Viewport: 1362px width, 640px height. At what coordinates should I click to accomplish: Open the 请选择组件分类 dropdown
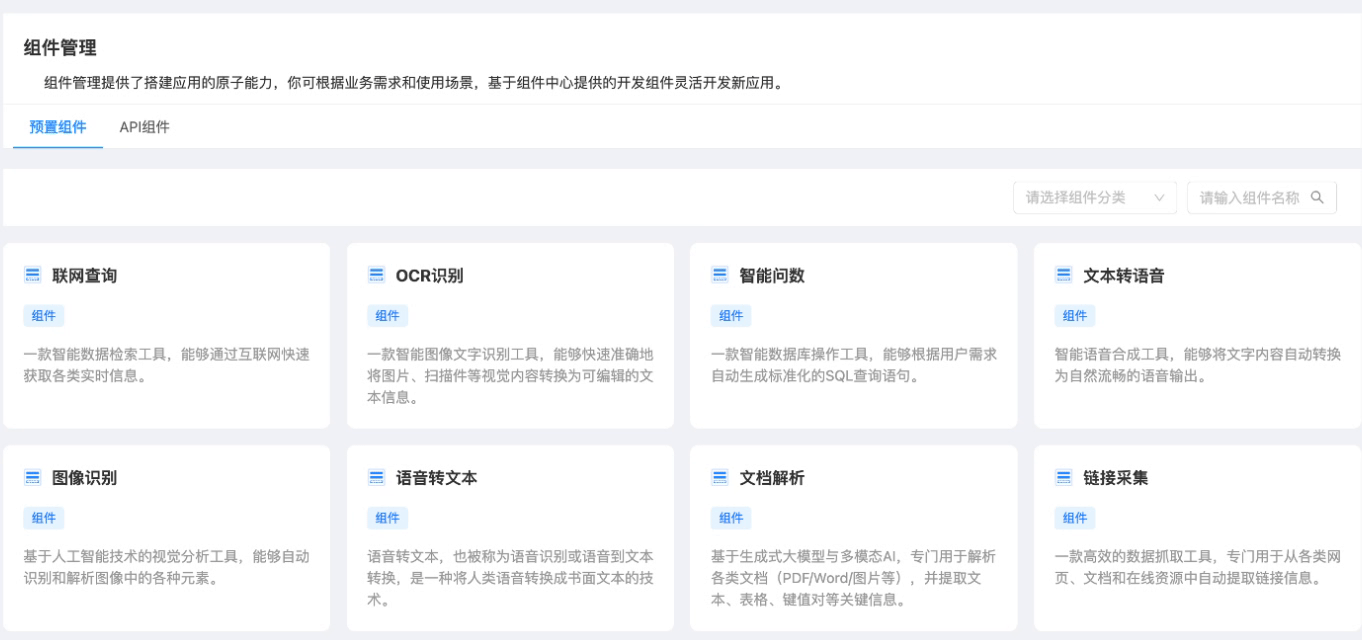(1085, 198)
